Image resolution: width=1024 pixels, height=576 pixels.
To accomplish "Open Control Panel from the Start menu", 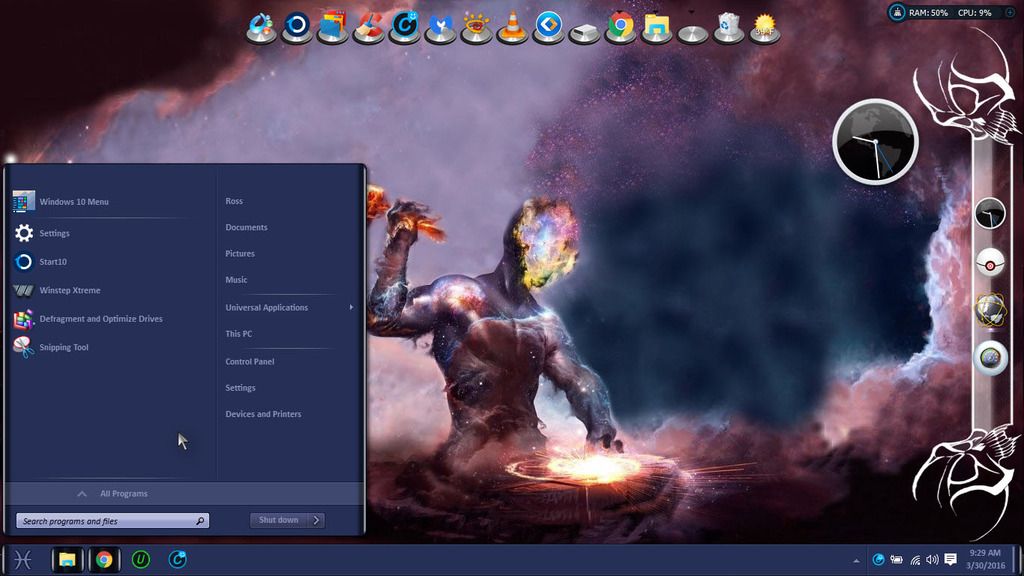I will tap(249, 362).
